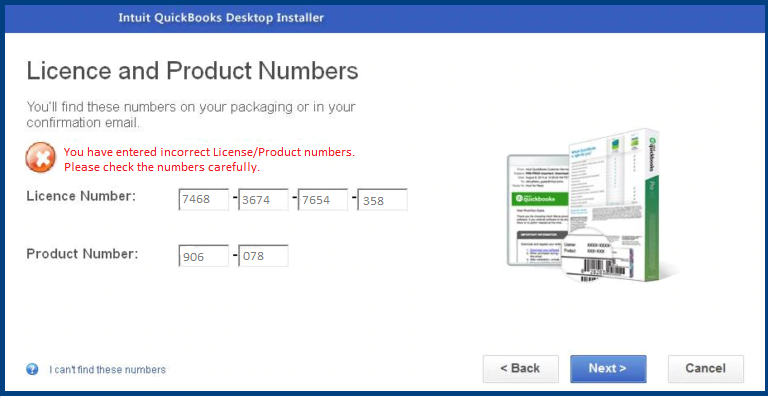Cancel the QuickBooks installation

(705, 369)
